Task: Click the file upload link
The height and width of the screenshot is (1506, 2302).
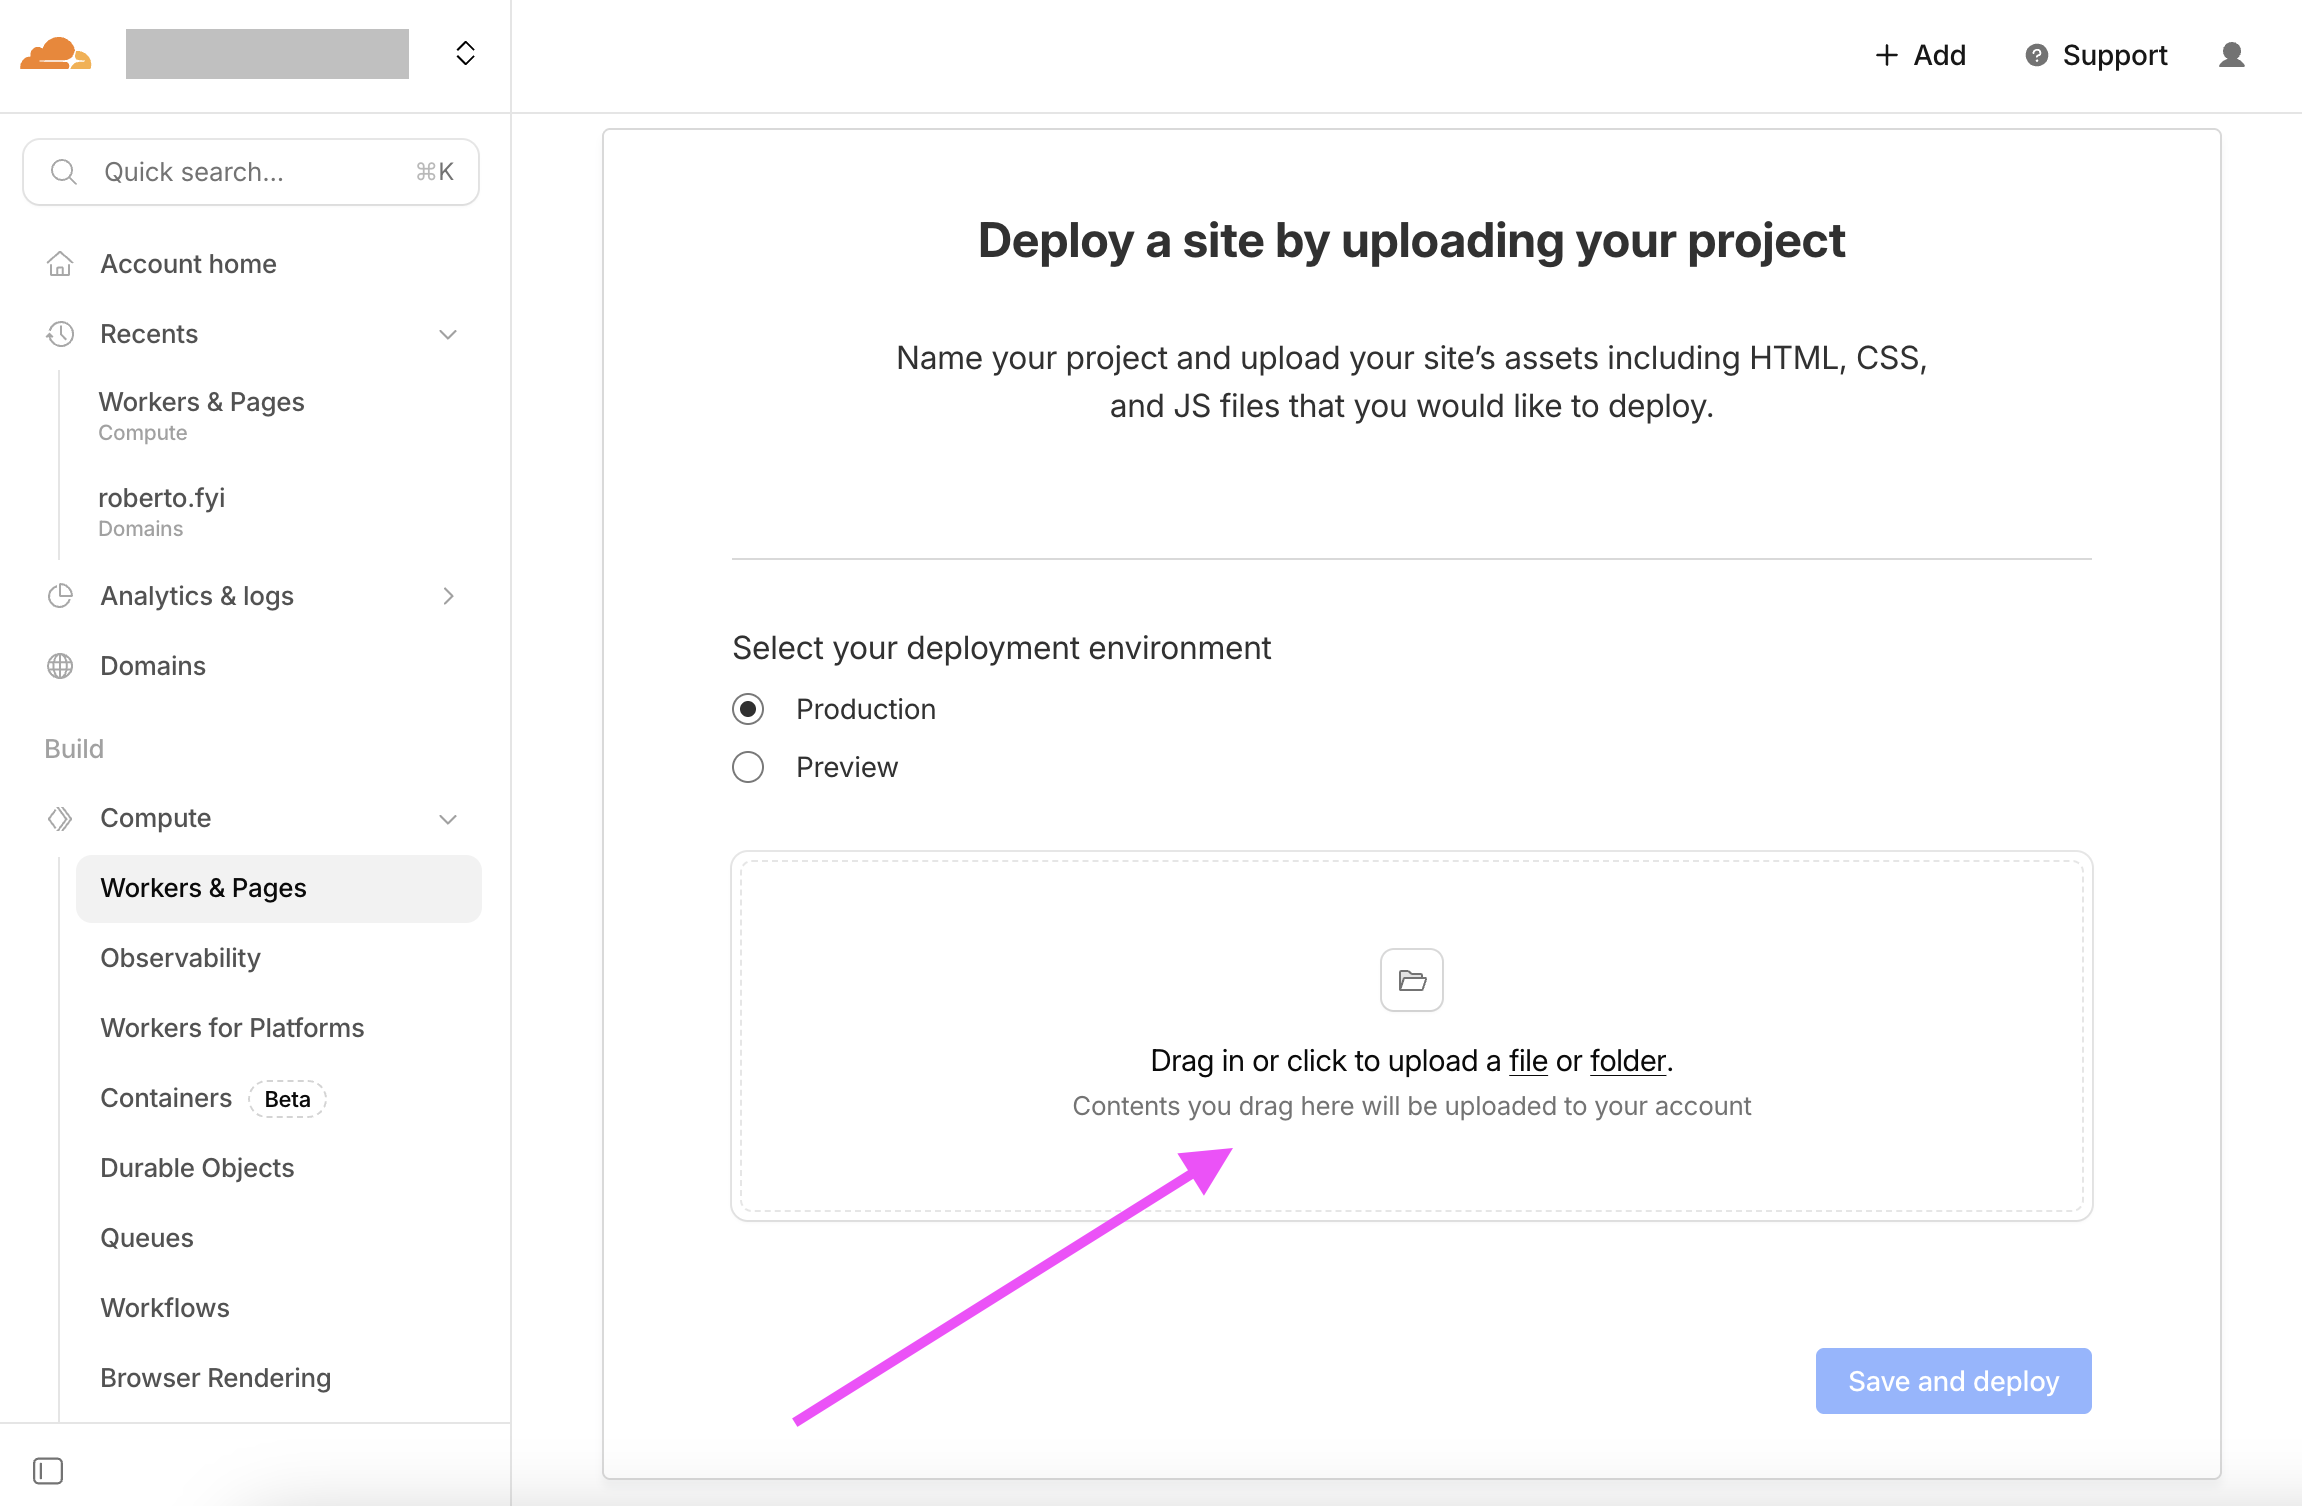Action: click(x=1527, y=1061)
